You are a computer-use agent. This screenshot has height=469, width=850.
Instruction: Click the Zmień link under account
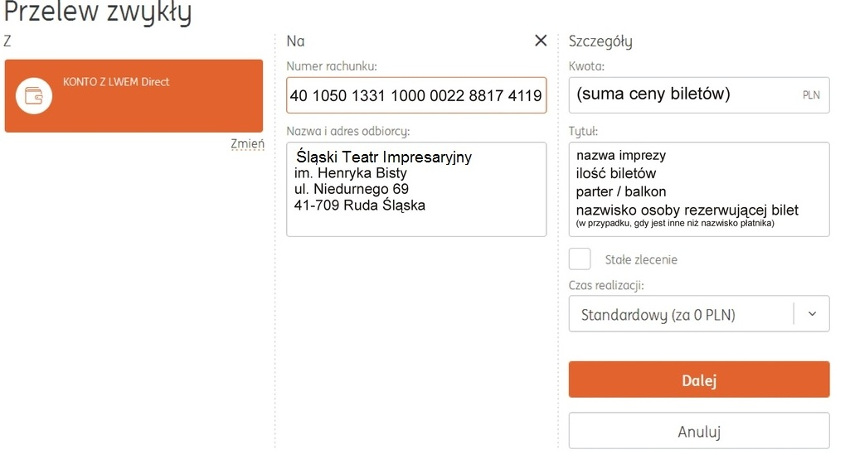(248, 144)
